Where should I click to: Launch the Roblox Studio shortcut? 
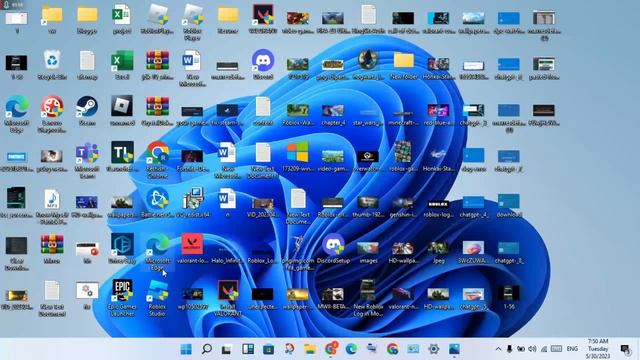(158, 298)
